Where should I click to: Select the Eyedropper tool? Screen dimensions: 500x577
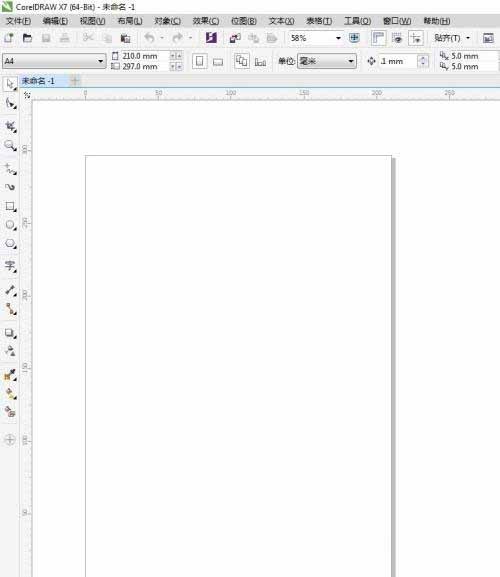pyautogui.click(x=10, y=375)
